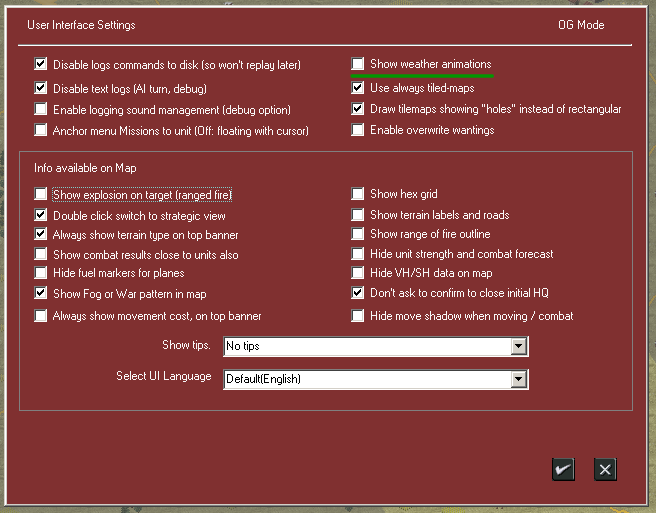Toggle Draw tilemaps showing holes option
Screen dimensions: 656x513
coord(358,109)
